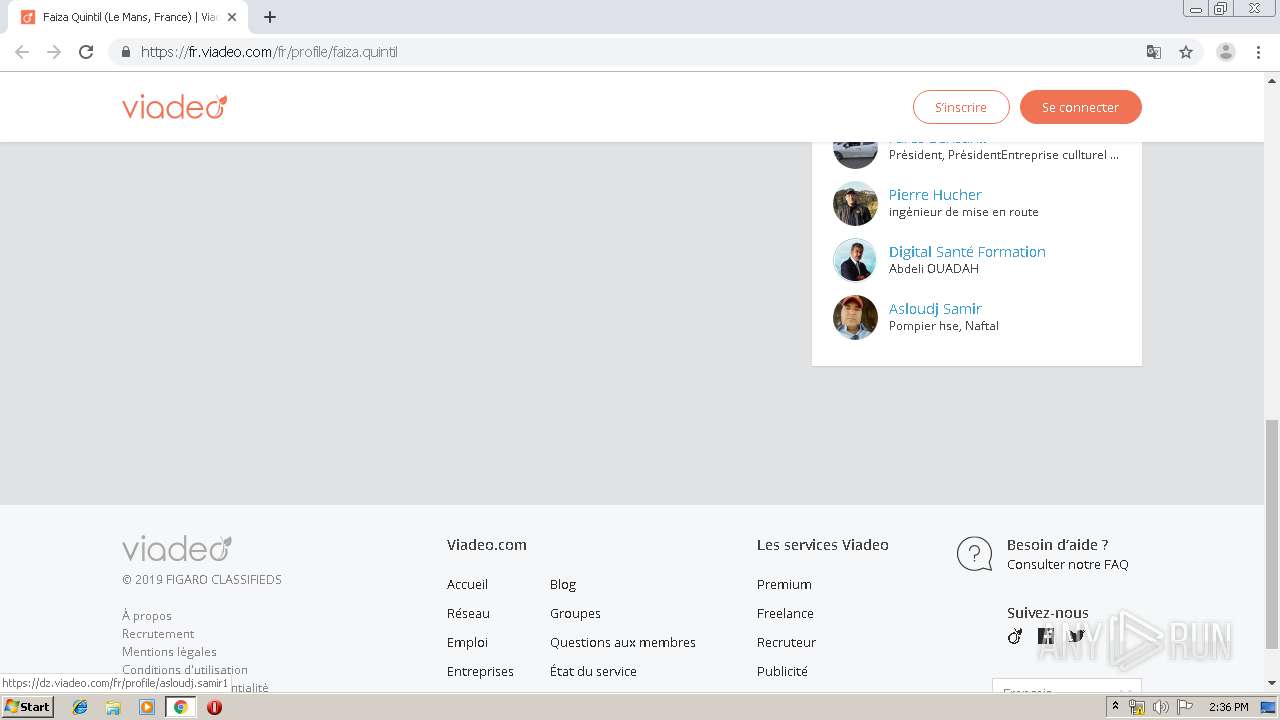This screenshot has width=1280, height=720.
Task: Bookmark this page with the star icon
Action: point(1186,52)
